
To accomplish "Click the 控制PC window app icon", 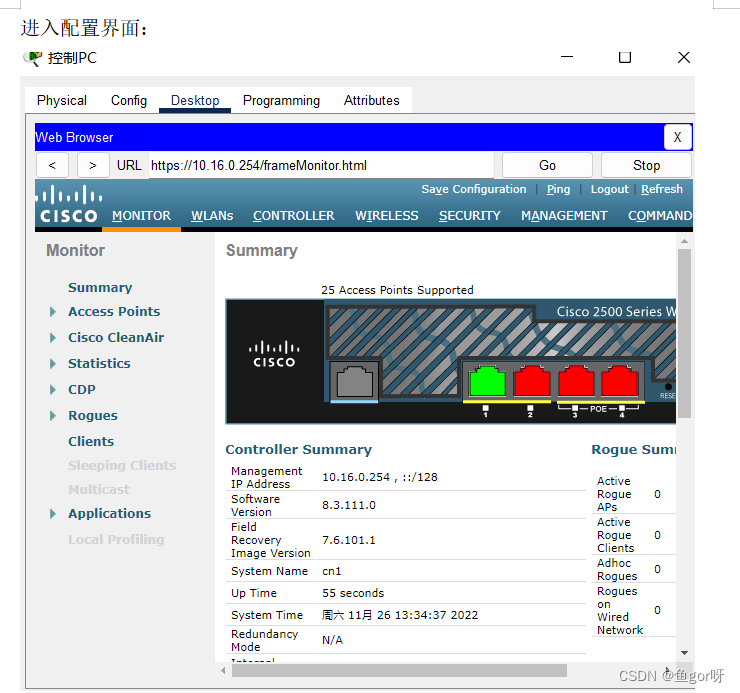I will coord(33,58).
